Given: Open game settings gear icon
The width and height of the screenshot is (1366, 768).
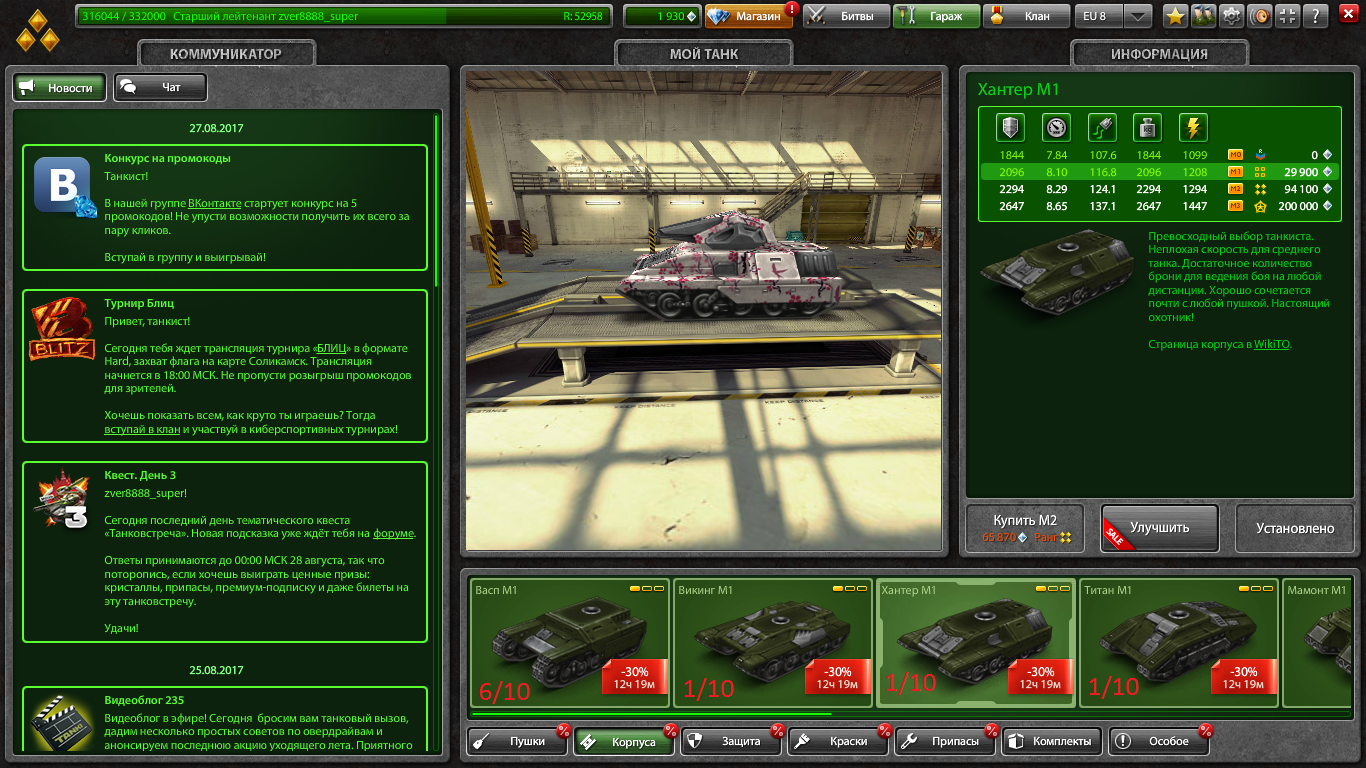Looking at the screenshot, I should [1231, 16].
